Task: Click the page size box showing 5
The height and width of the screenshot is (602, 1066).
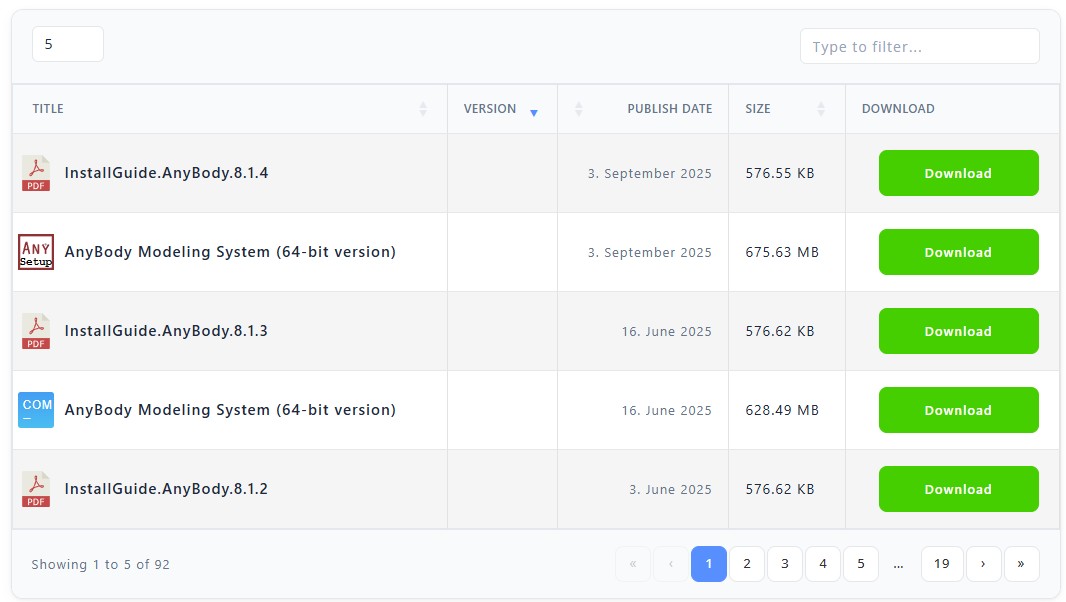Action: [67, 44]
